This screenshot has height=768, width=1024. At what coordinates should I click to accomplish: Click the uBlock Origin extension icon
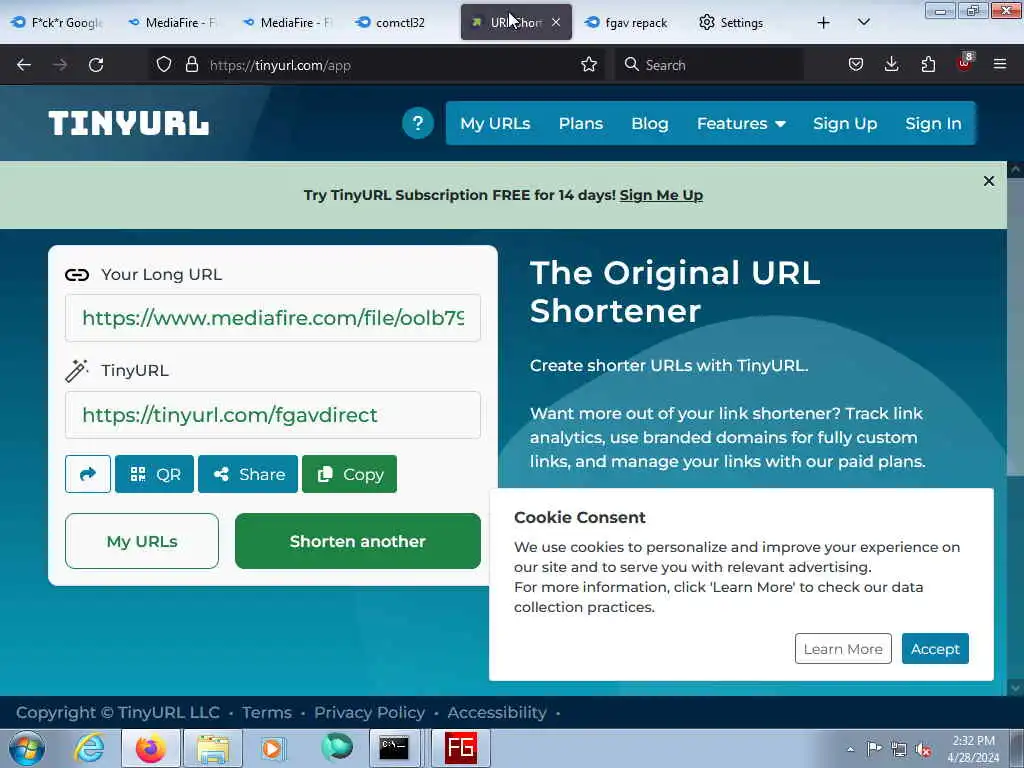(965, 63)
